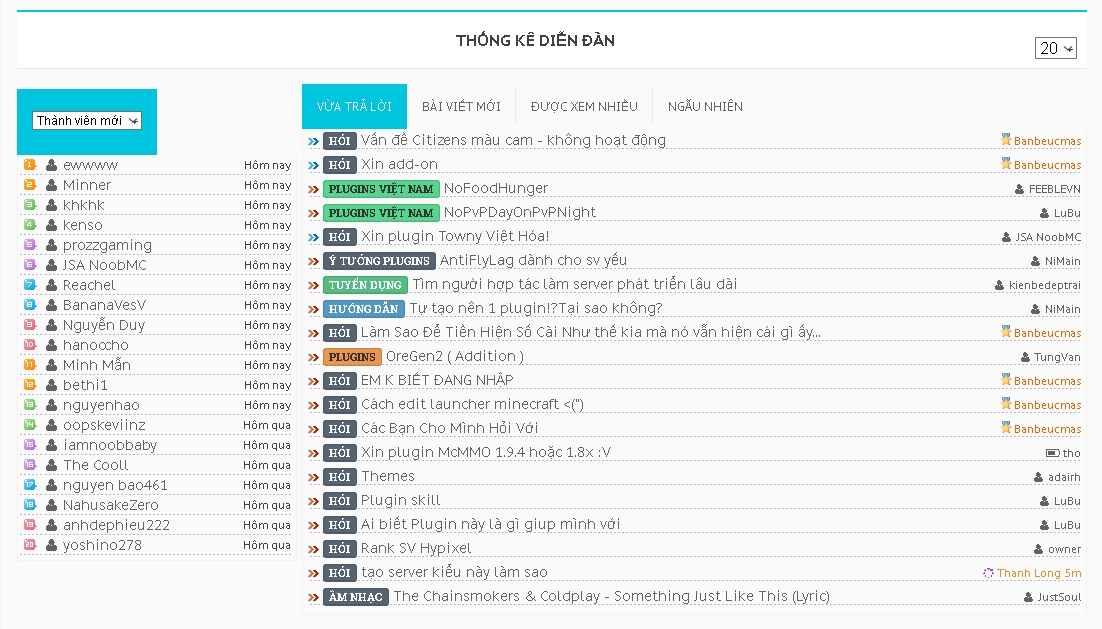Select the ĐƯỢC XEM NHIỀU tab
1102x629 pixels.
coord(584,107)
